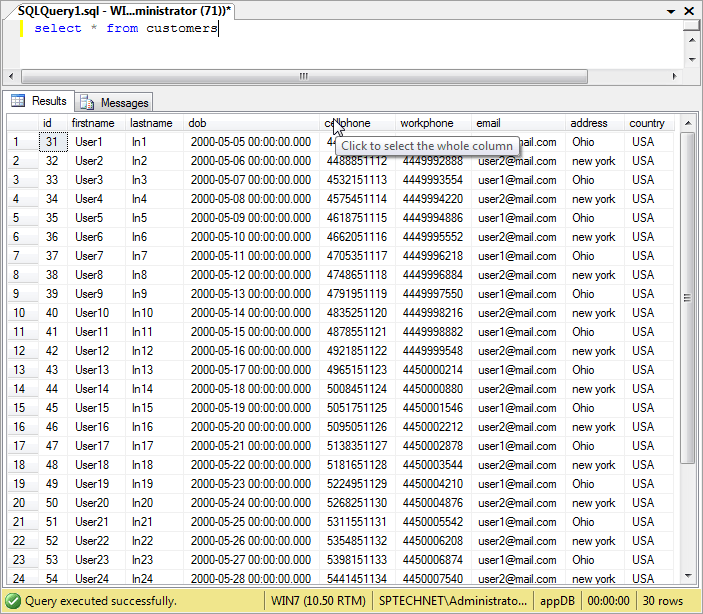Click the lastname cell ln3

pos(155,180)
